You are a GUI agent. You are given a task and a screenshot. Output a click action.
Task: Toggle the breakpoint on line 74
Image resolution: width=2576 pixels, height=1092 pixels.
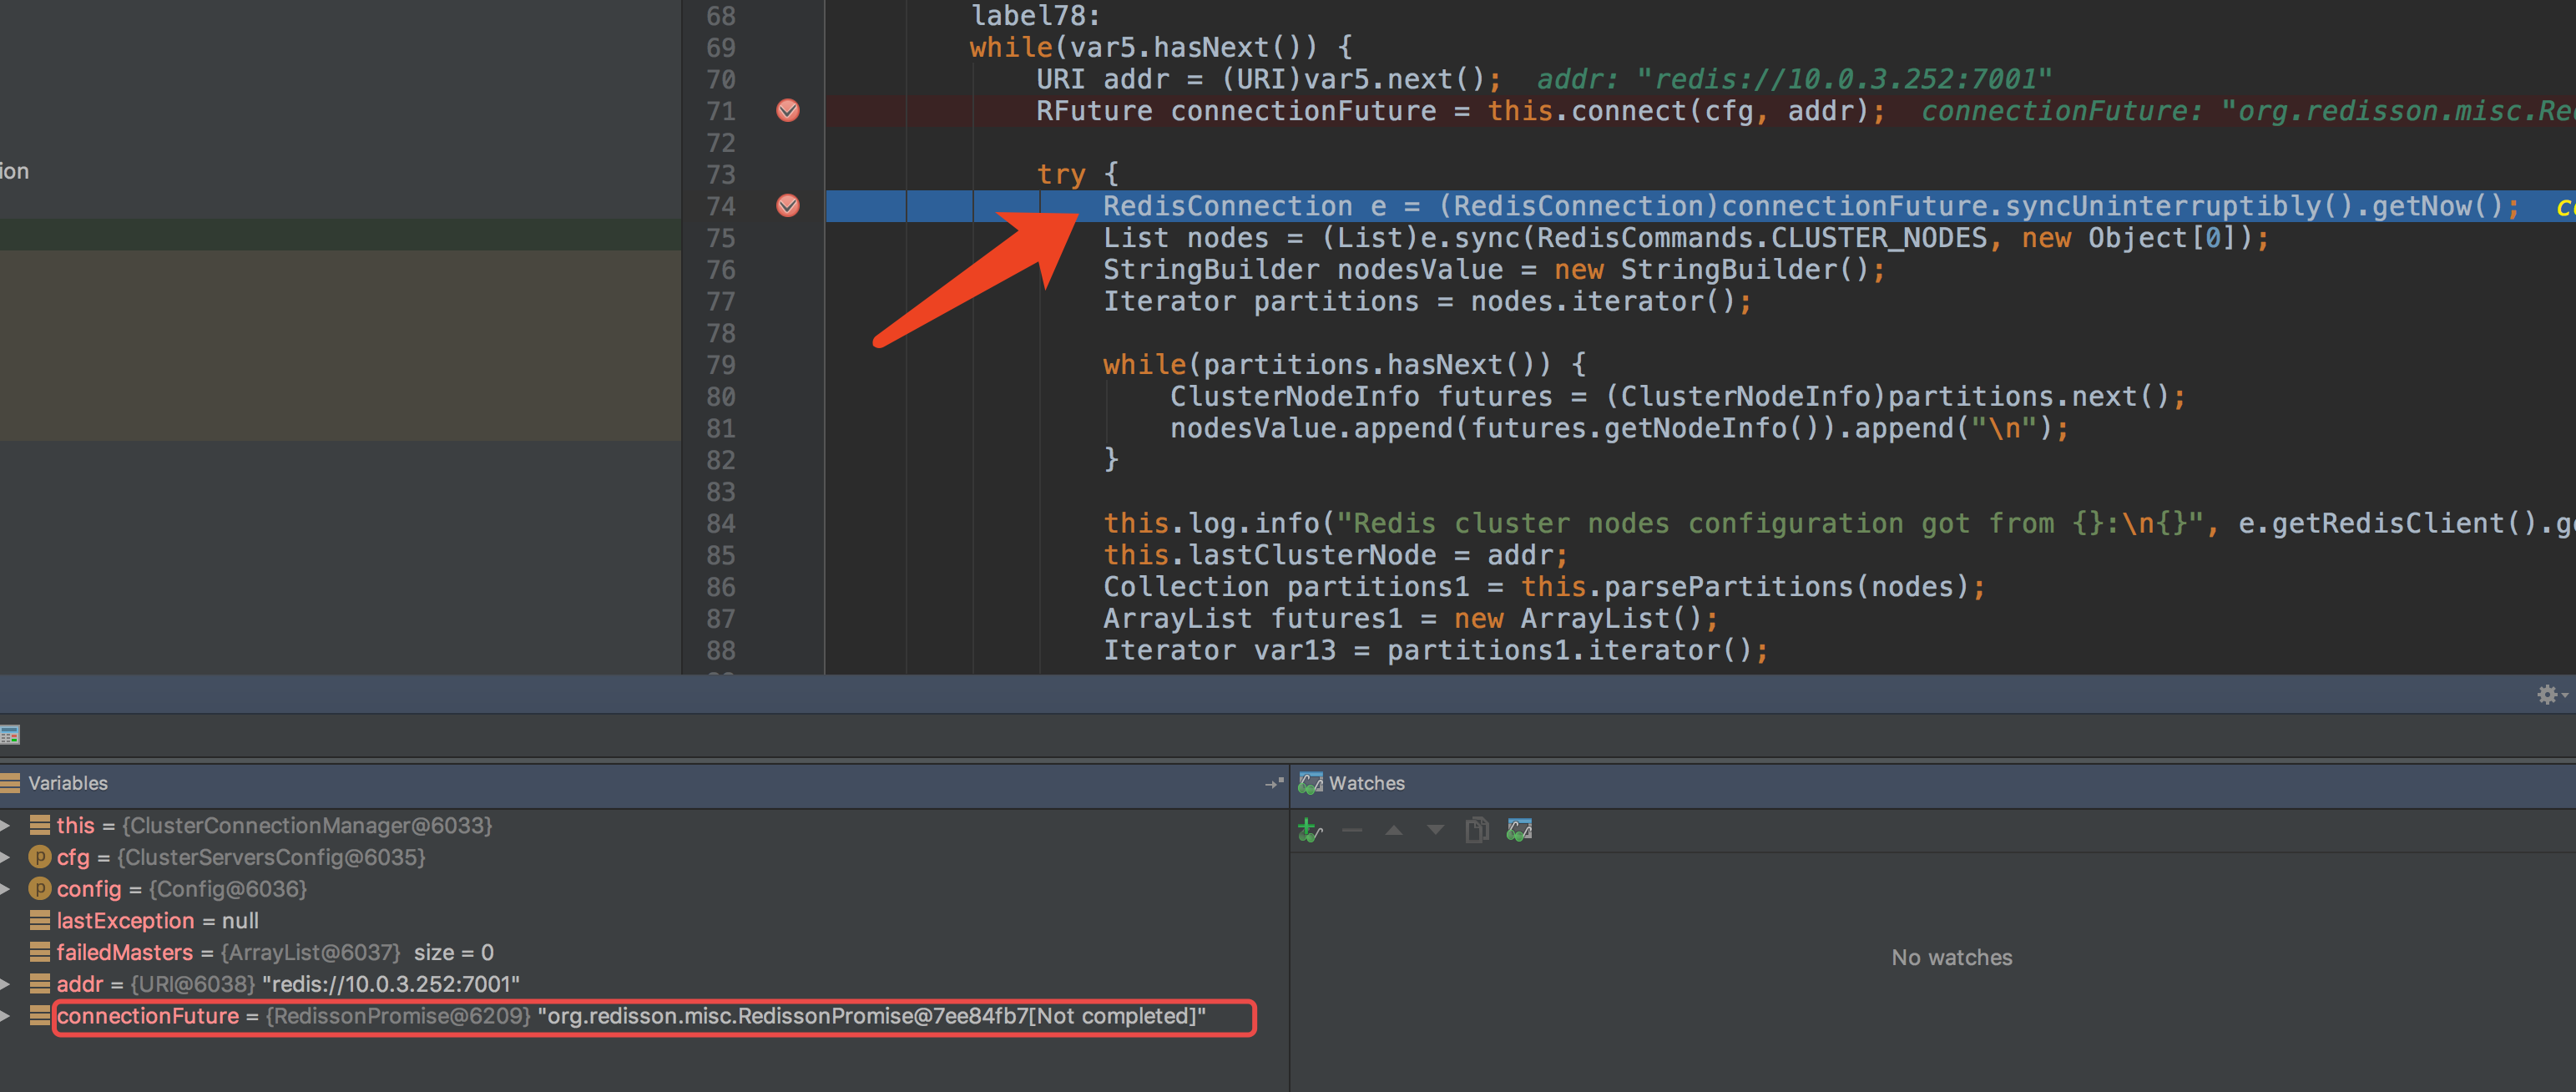[x=788, y=206]
